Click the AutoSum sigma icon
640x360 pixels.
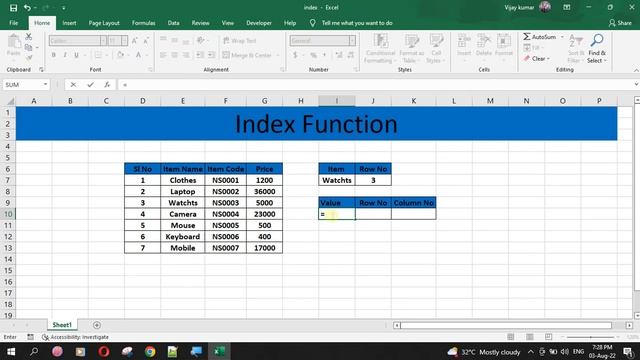coord(527,37)
